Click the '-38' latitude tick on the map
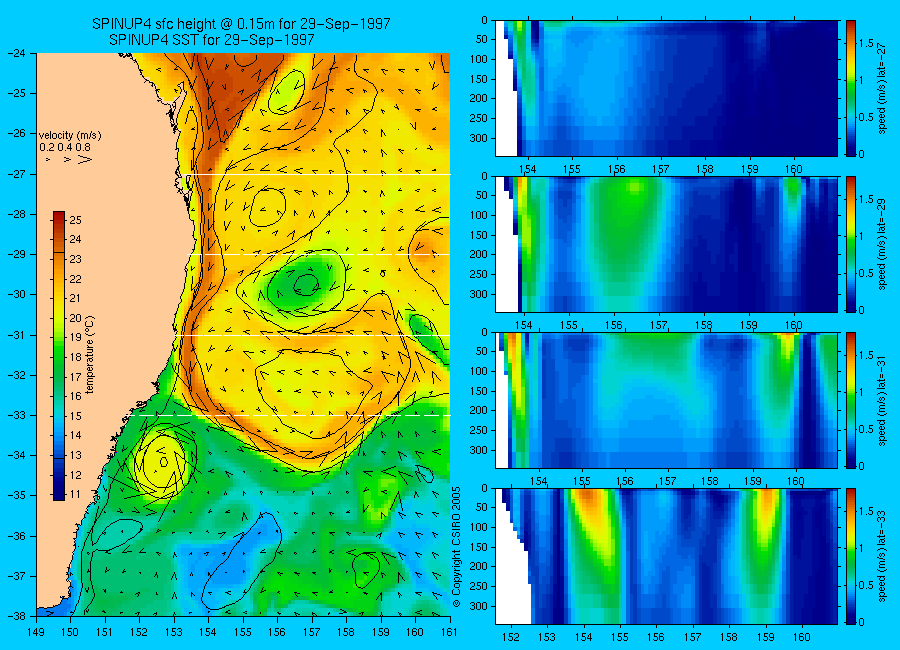 (x=17, y=616)
